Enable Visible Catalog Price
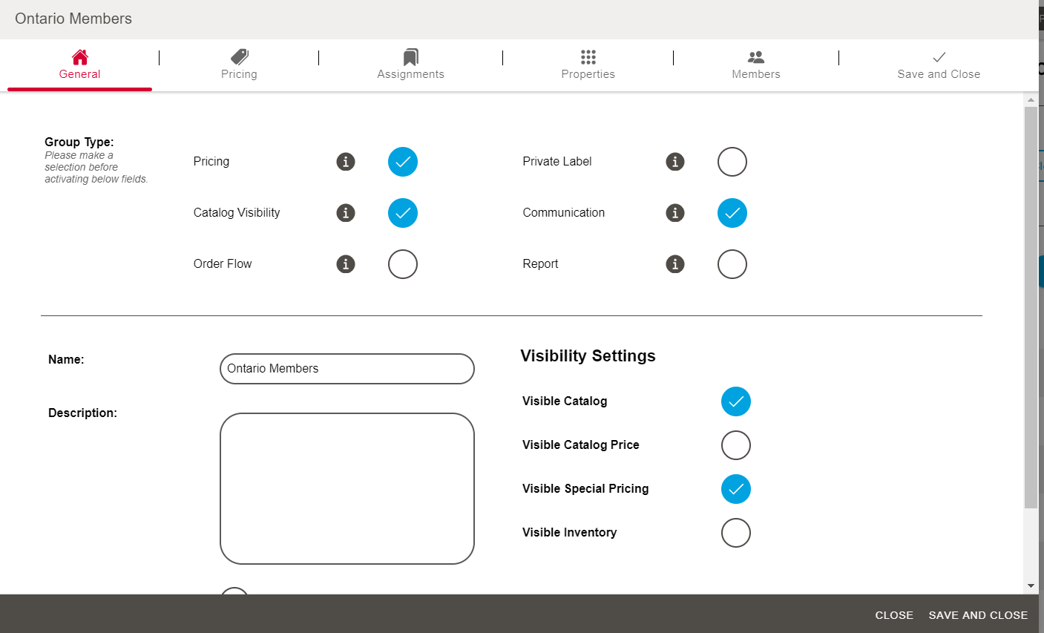Viewport: 1044px width, 633px height. [736, 445]
